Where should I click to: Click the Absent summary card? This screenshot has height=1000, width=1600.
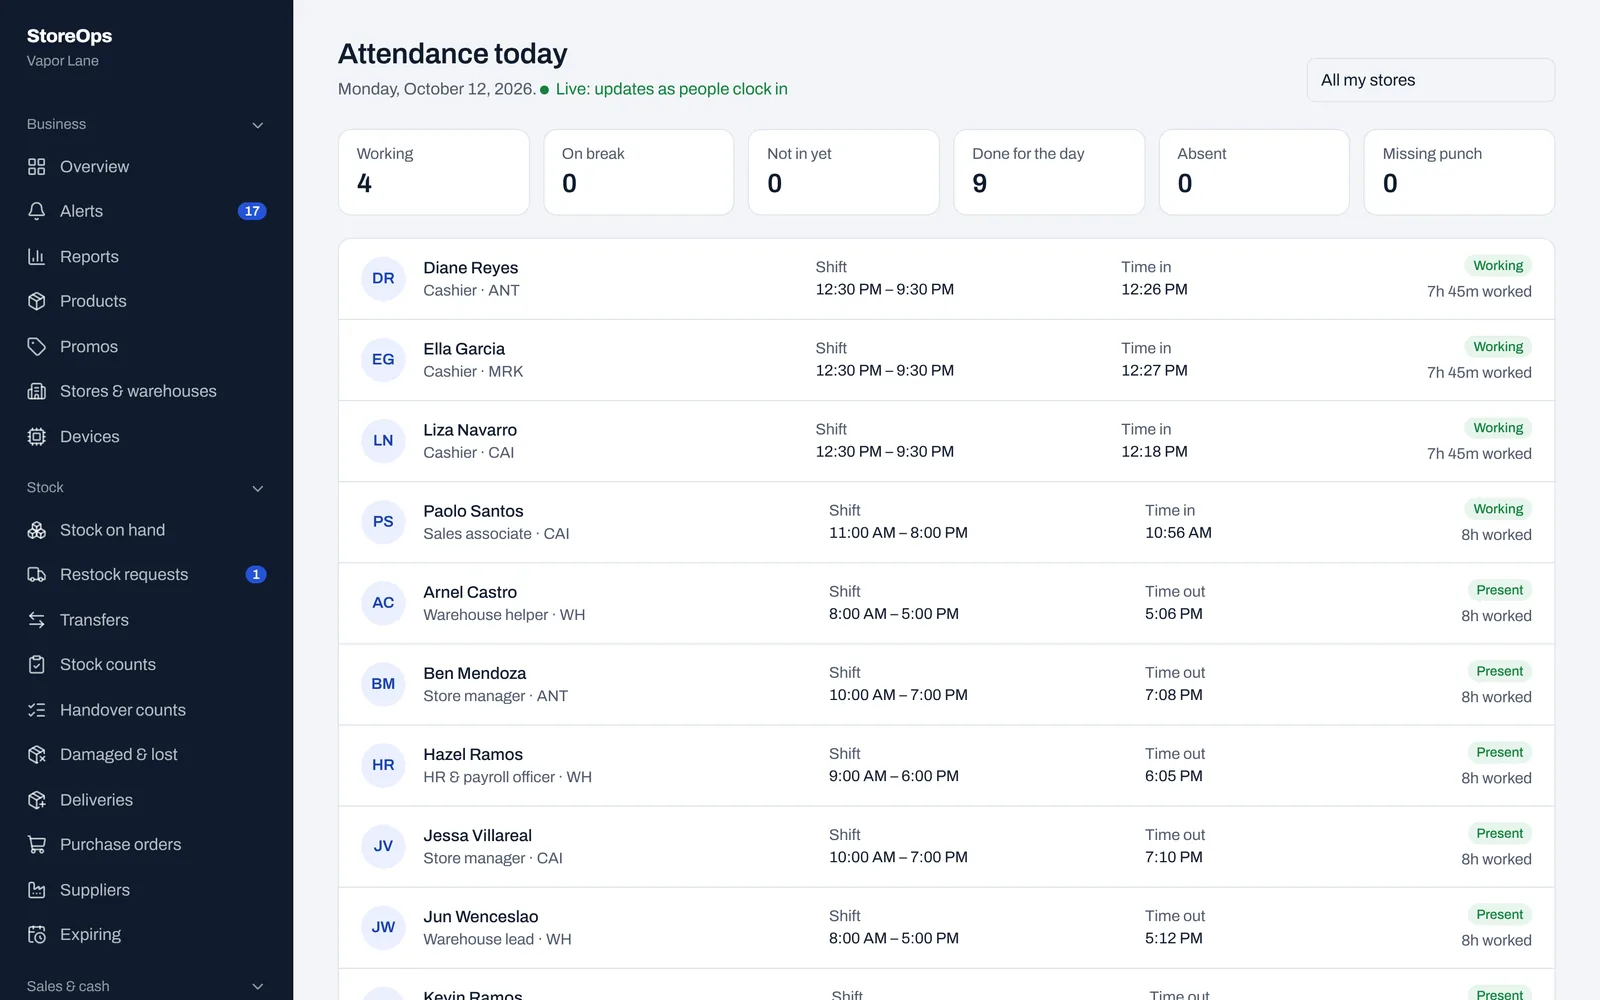click(x=1254, y=172)
